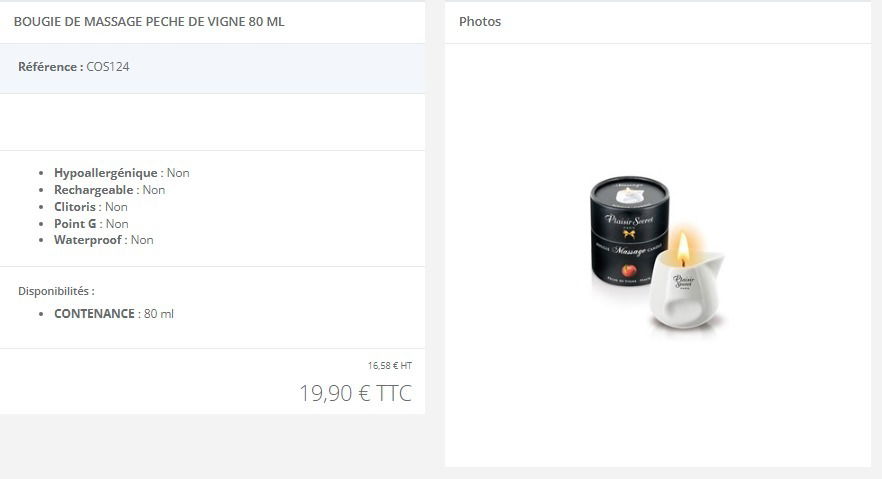Select the reference code COS124
Screen dimensions: 882x479
coord(107,66)
